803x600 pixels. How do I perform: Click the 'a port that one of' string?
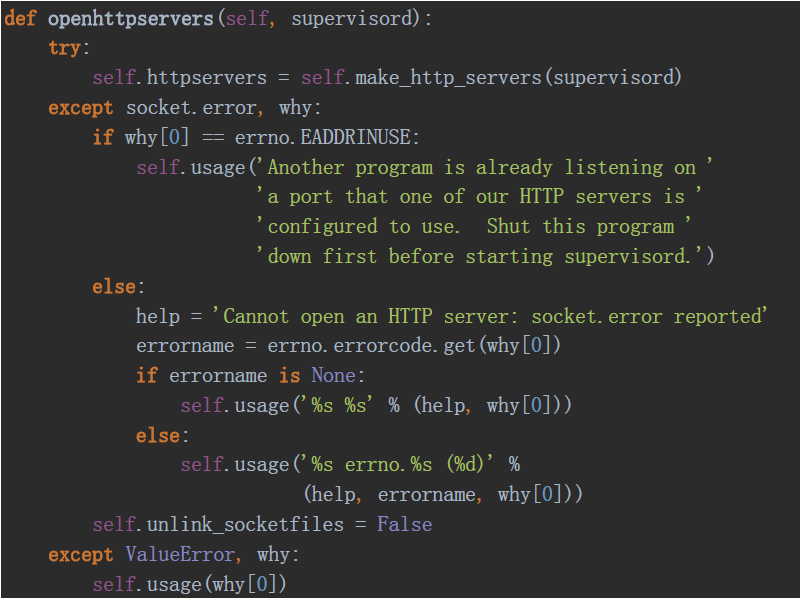coord(479,197)
